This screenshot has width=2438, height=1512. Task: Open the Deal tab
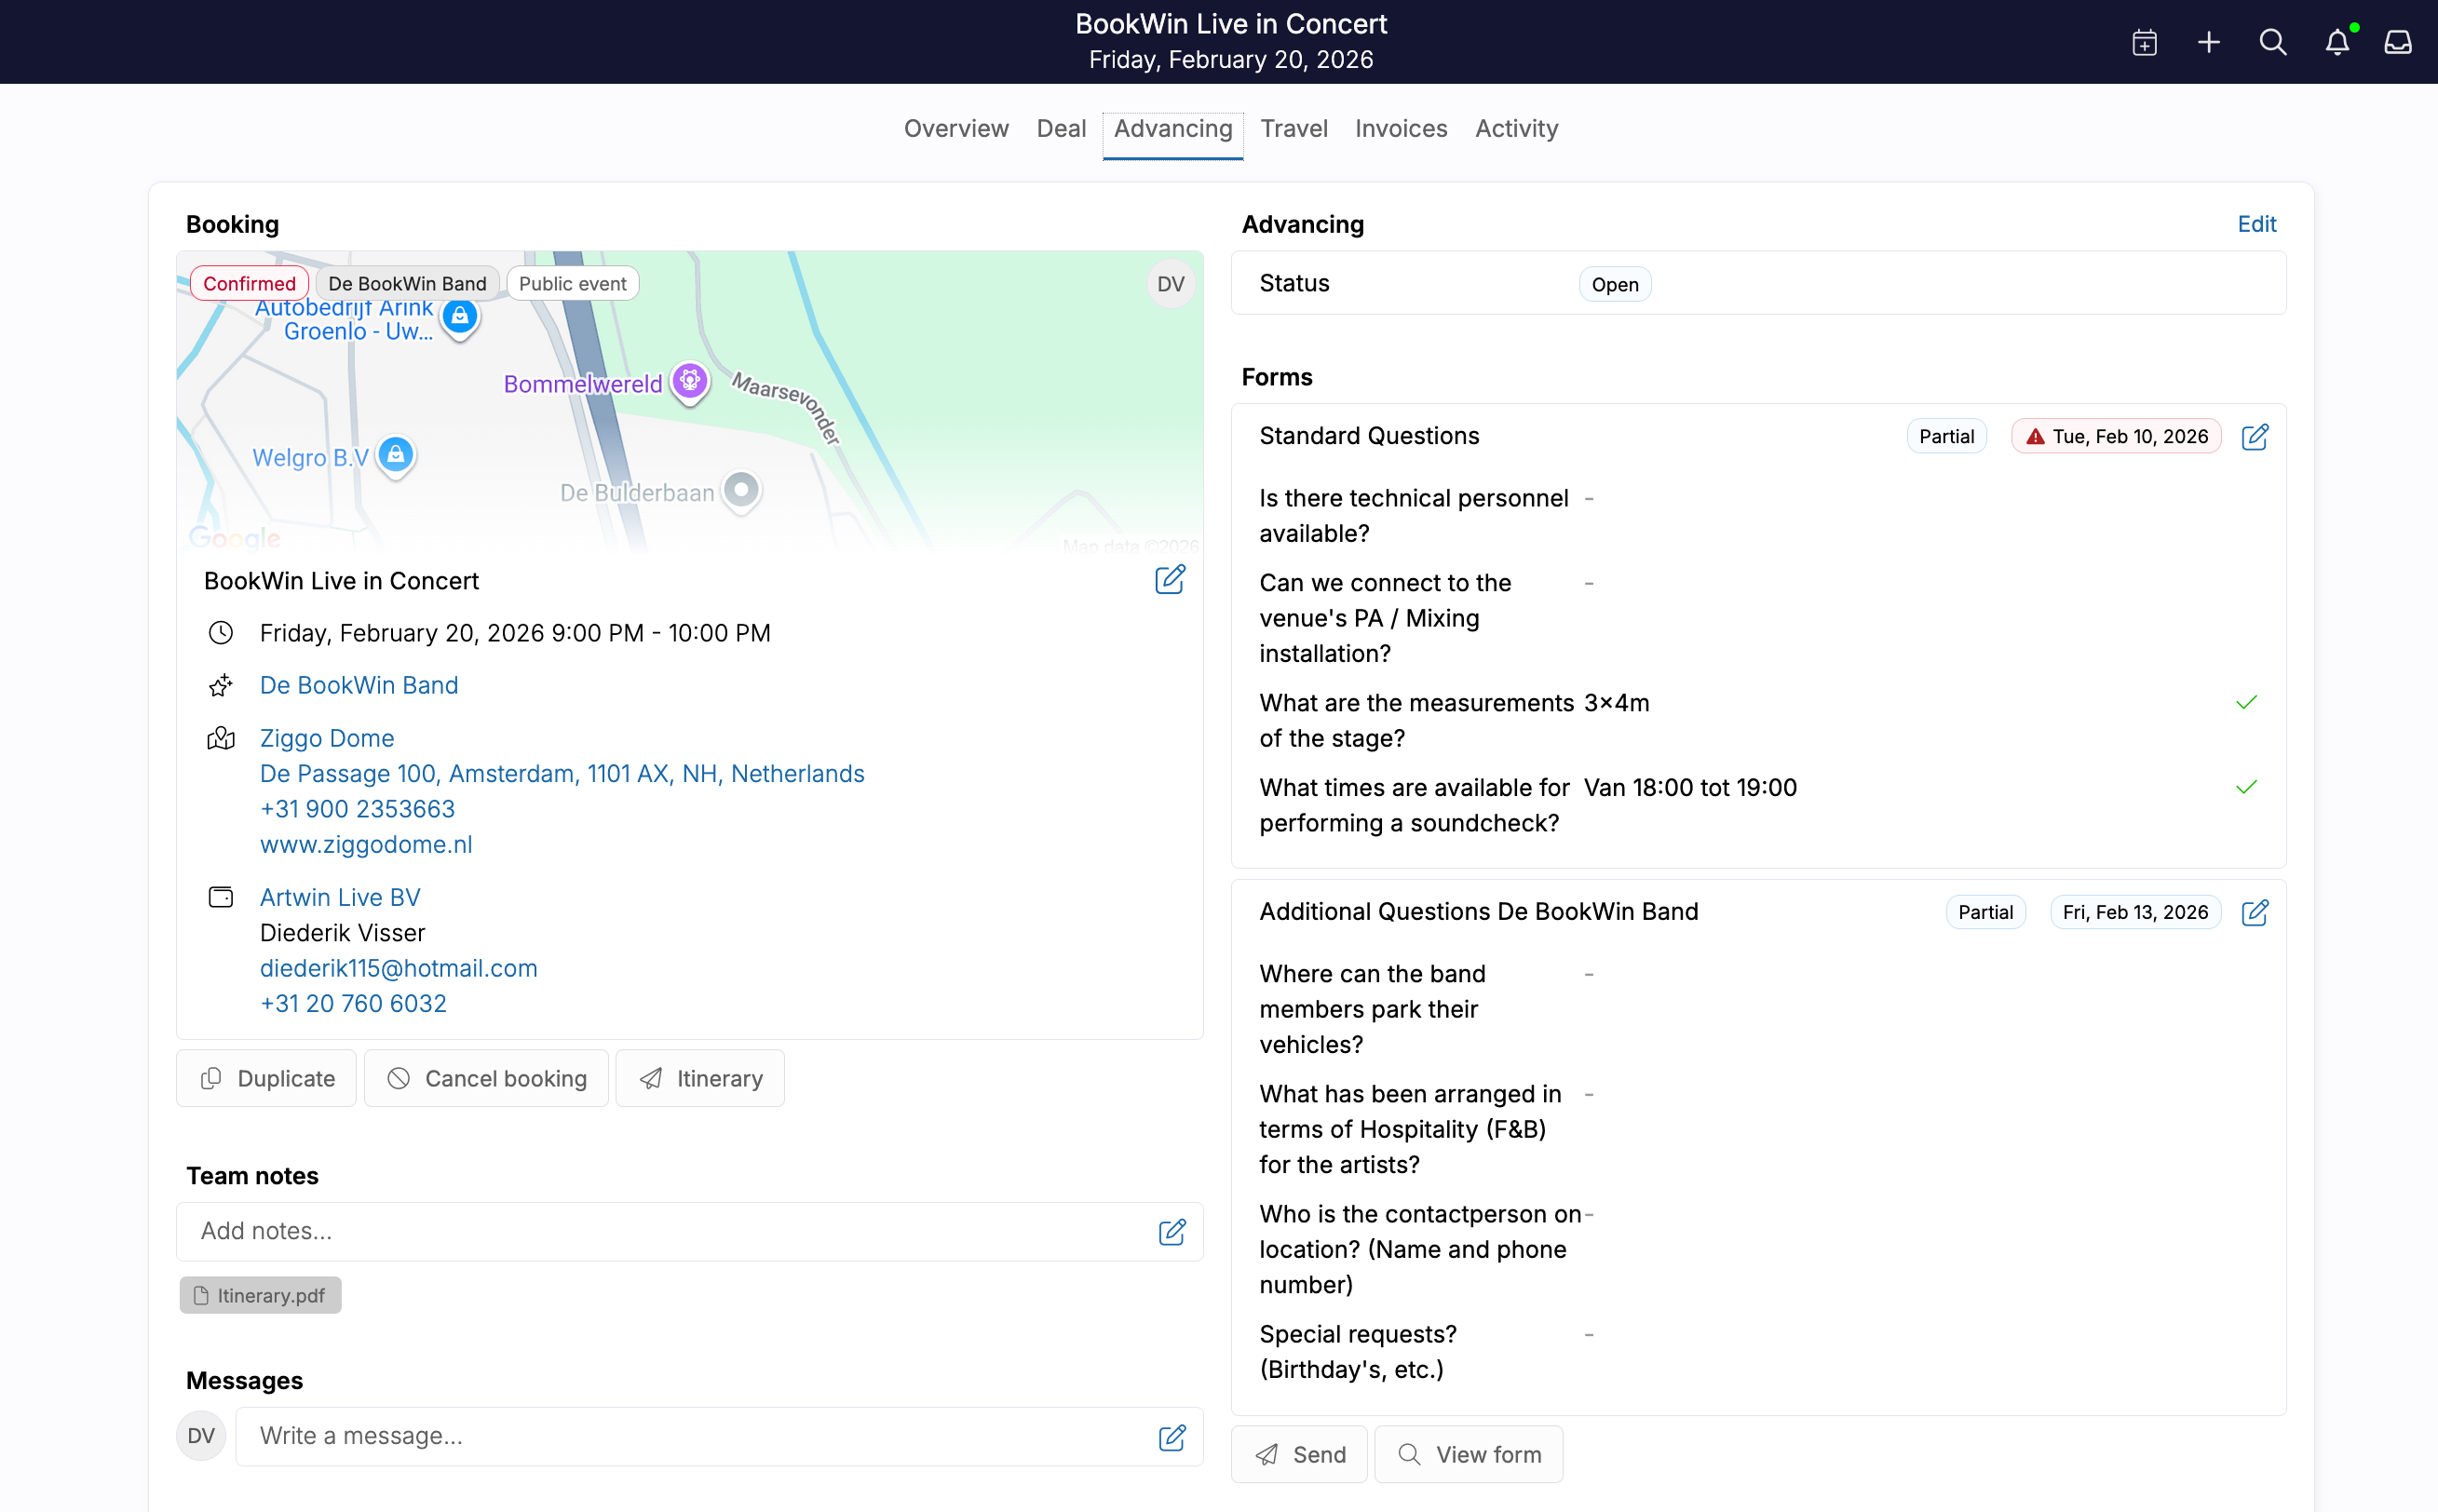pyautogui.click(x=1060, y=129)
